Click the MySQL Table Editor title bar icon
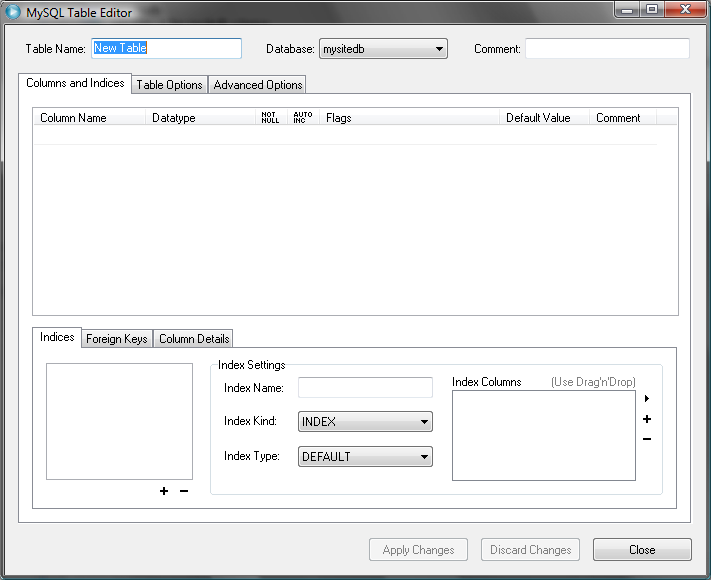Viewport: 711px width, 580px height. point(14,13)
